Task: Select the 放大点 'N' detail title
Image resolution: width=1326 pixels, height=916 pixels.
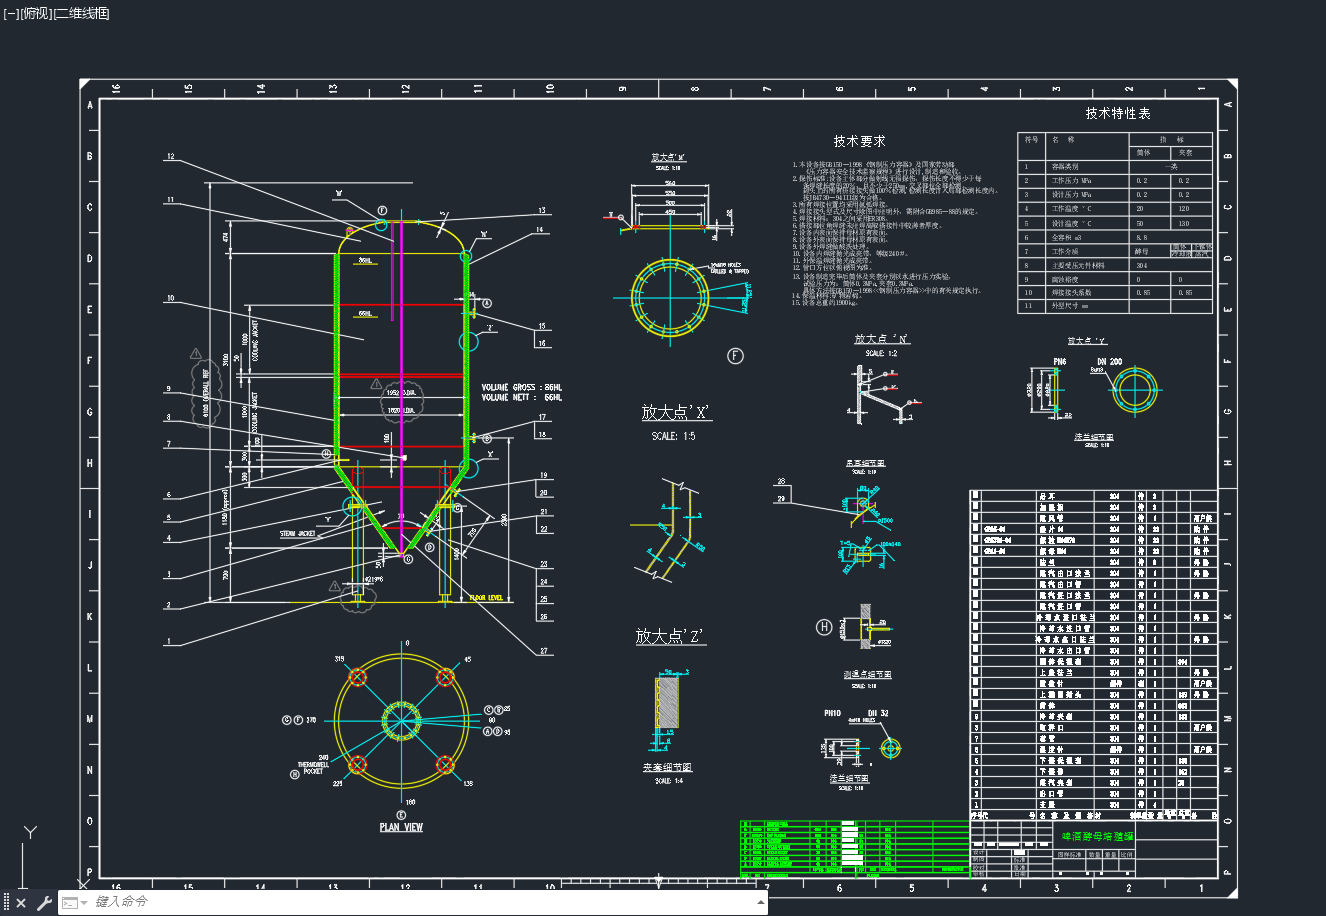Action: click(x=882, y=339)
